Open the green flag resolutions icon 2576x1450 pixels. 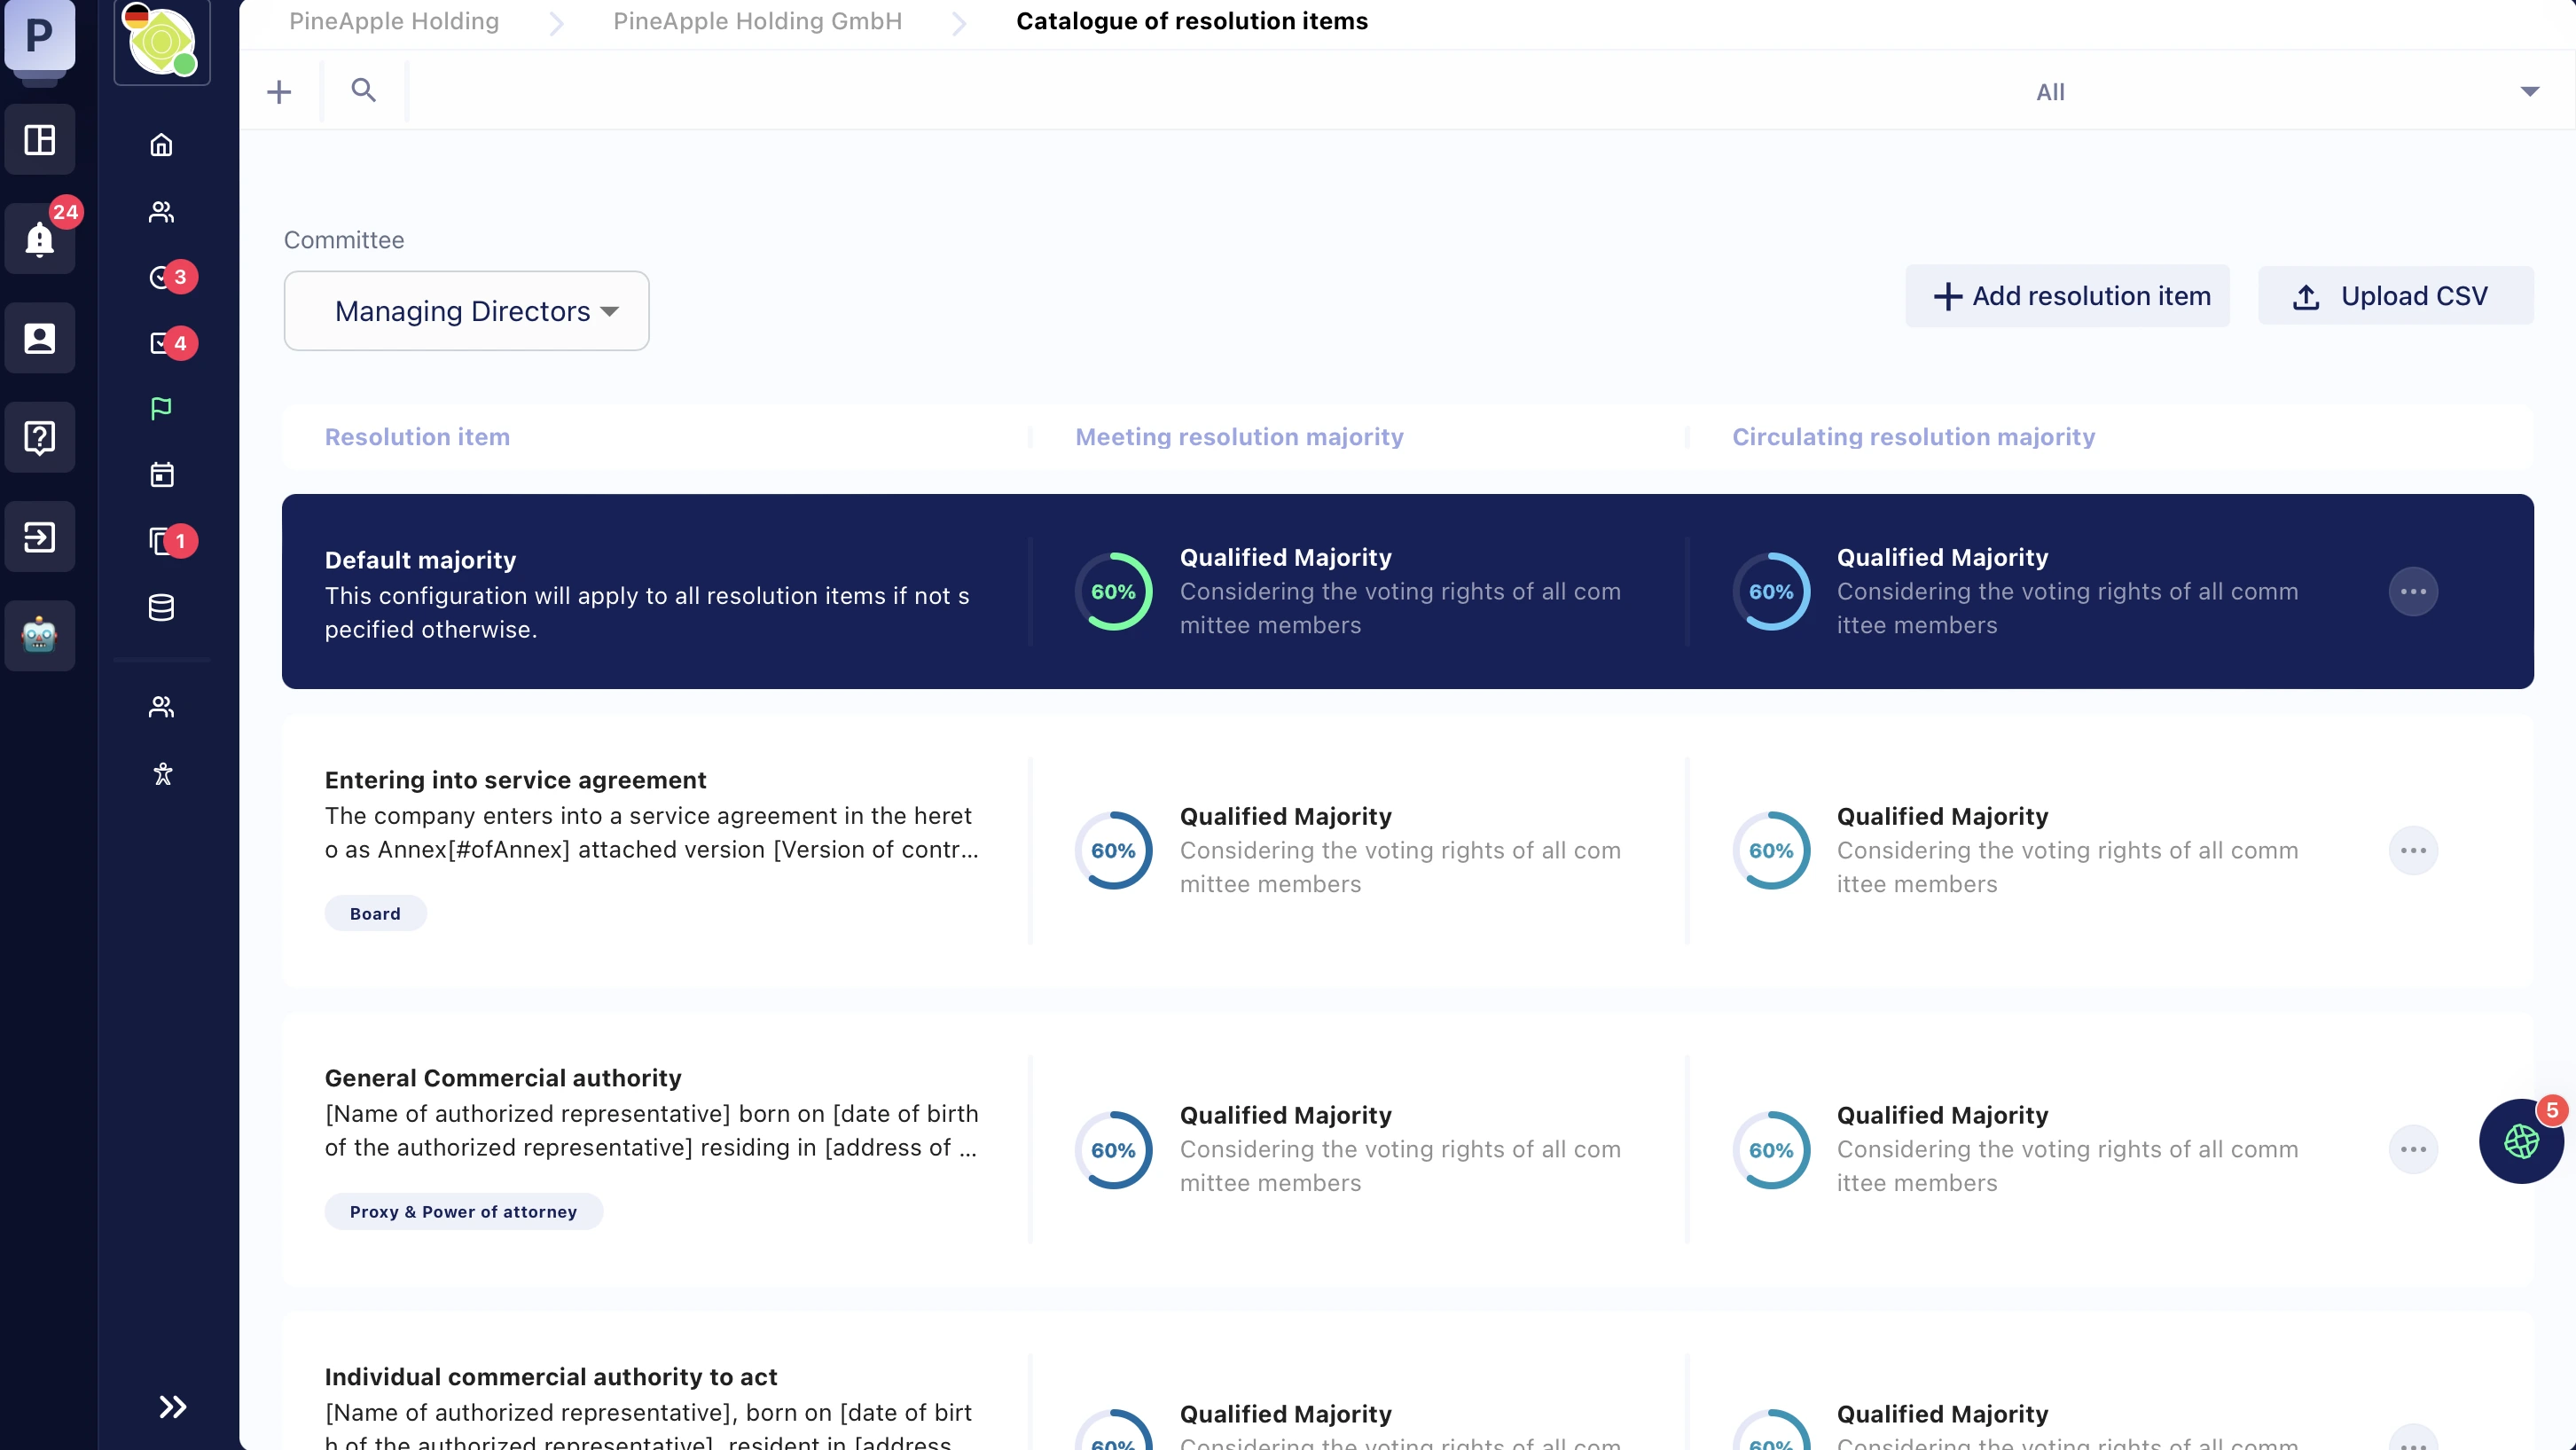tap(161, 408)
